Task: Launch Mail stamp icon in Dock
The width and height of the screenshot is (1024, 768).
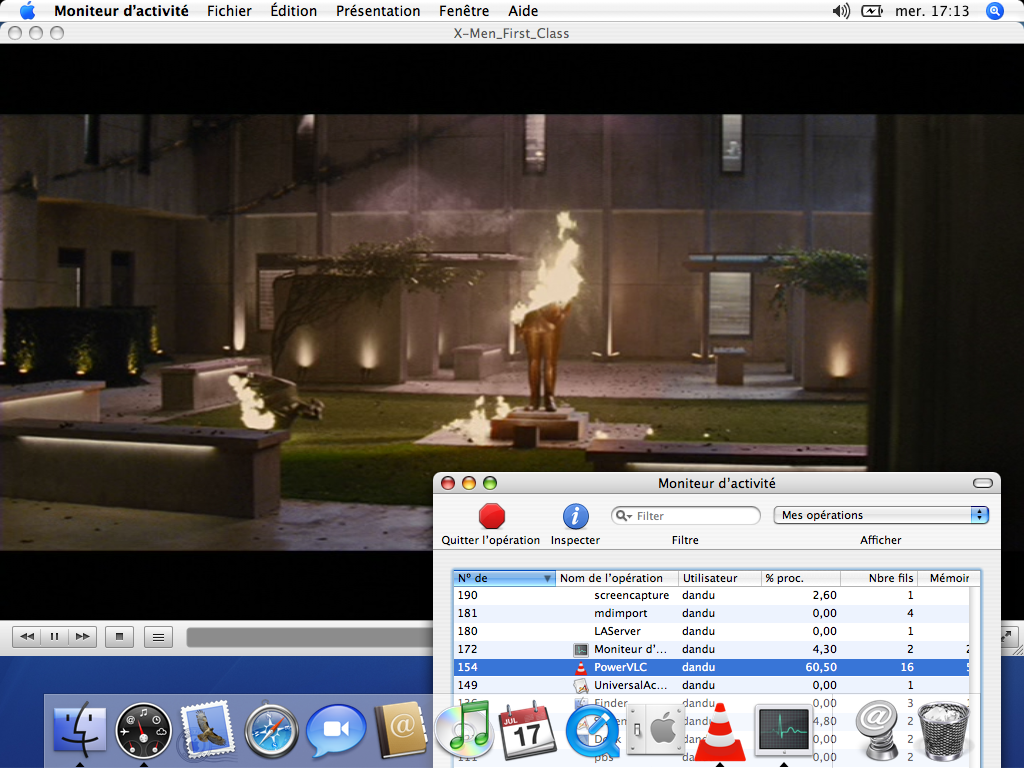Action: (x=208, y=730)
